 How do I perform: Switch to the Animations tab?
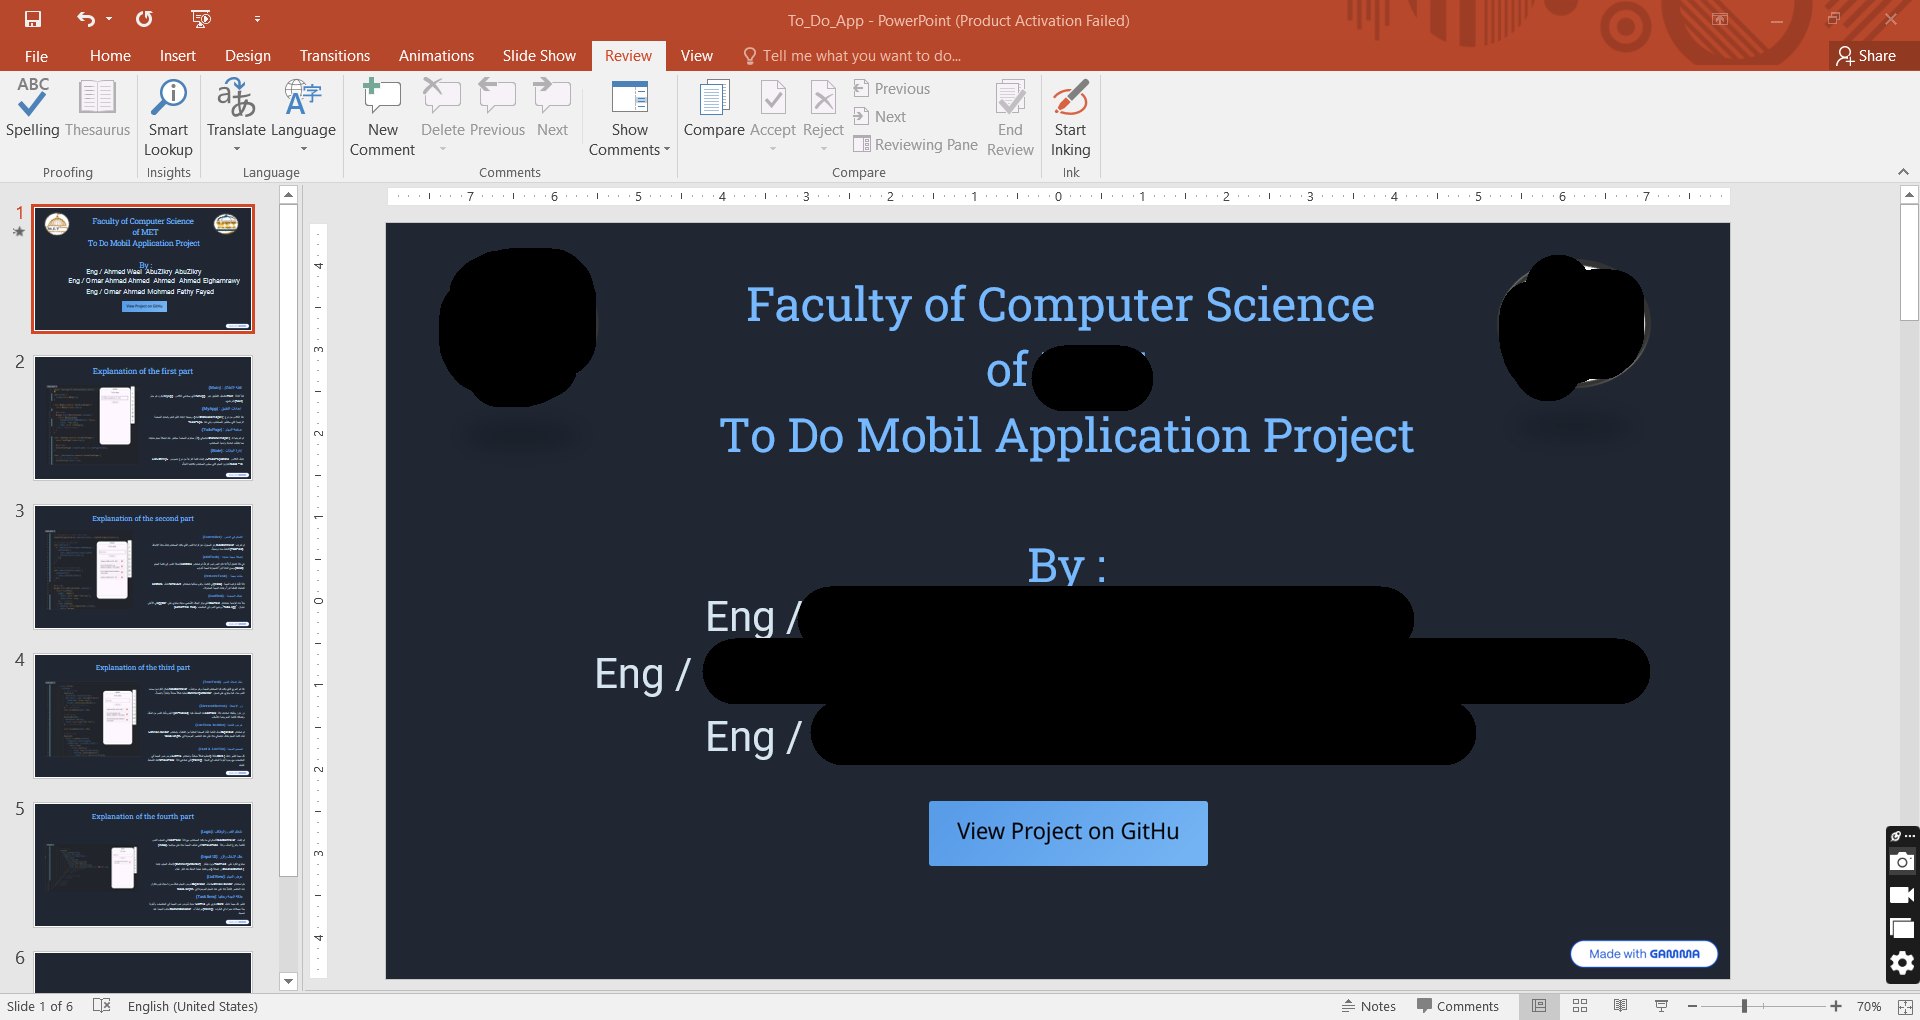click(436, 56)
